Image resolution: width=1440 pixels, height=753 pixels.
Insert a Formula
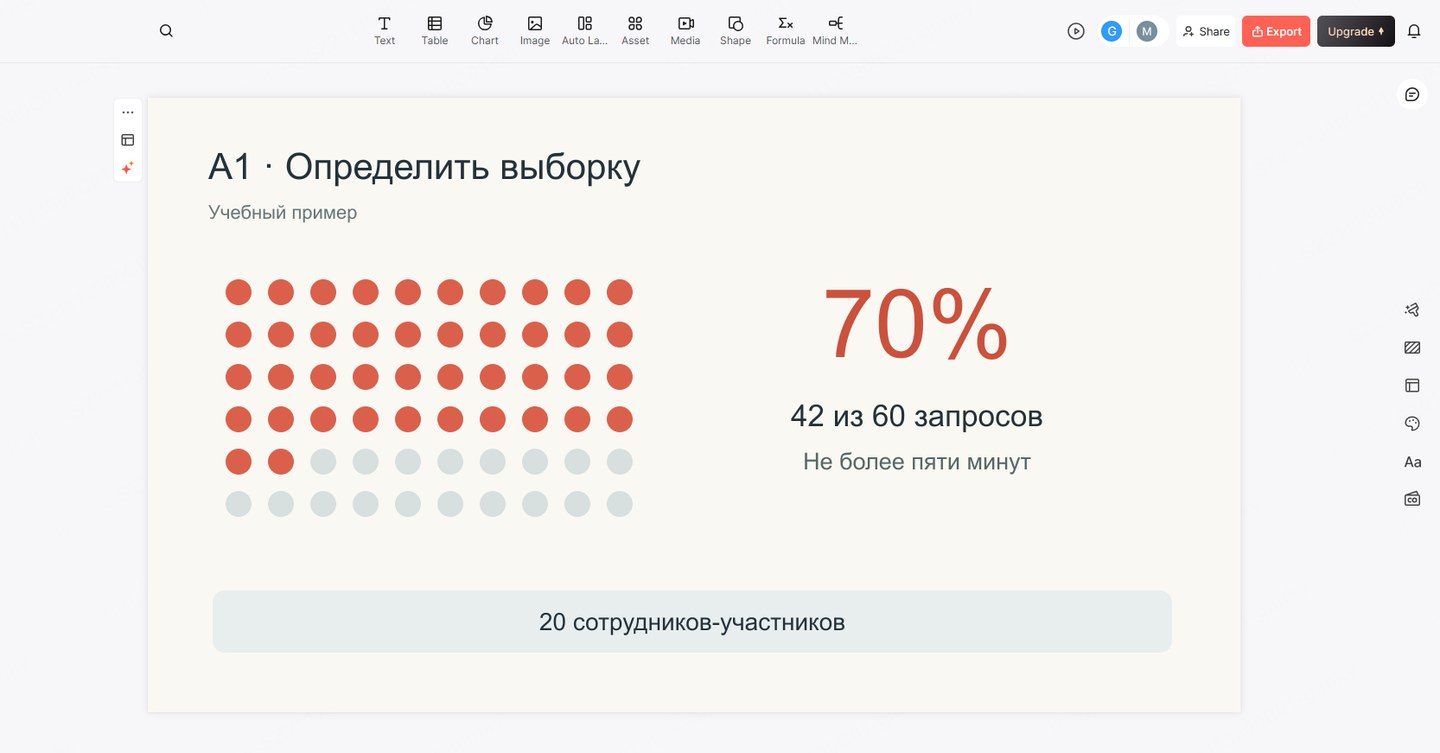point(785,31)
